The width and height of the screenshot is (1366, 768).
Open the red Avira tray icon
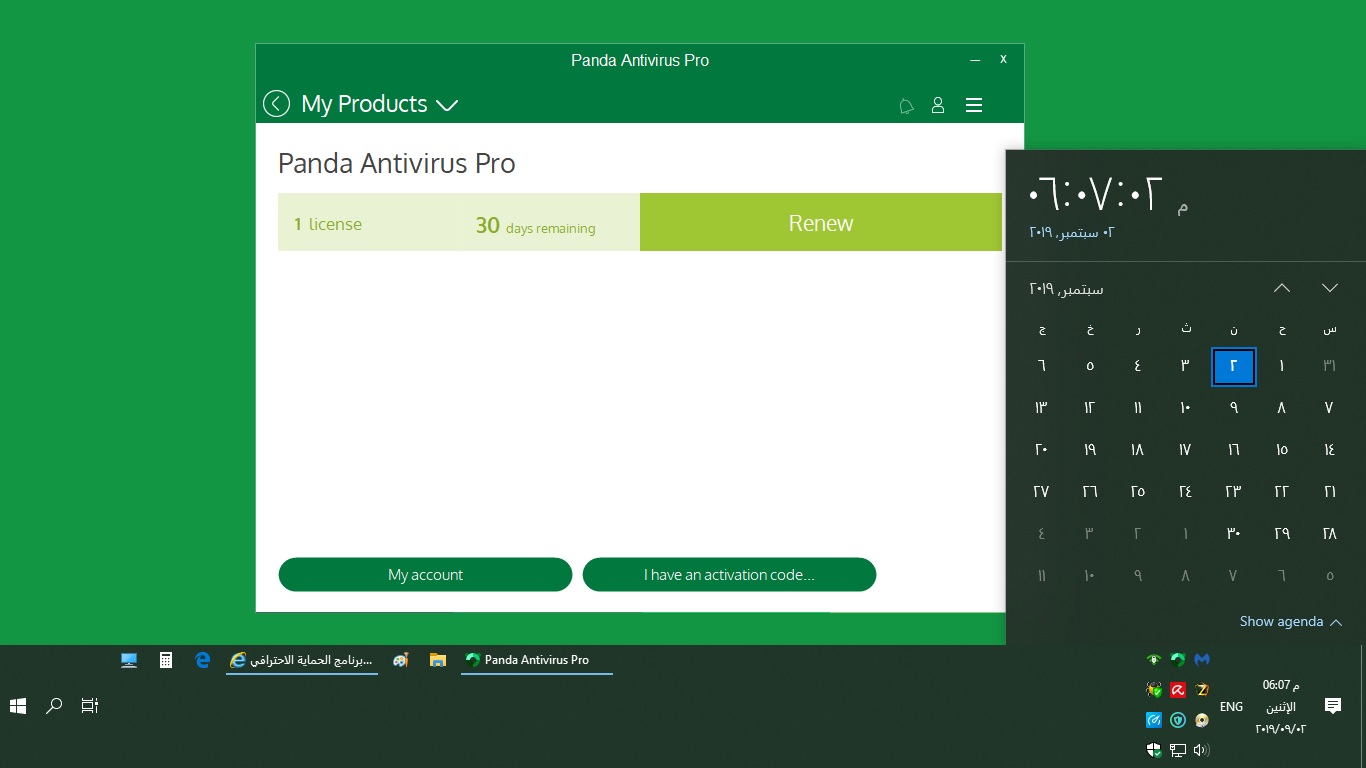[1178, 690]
